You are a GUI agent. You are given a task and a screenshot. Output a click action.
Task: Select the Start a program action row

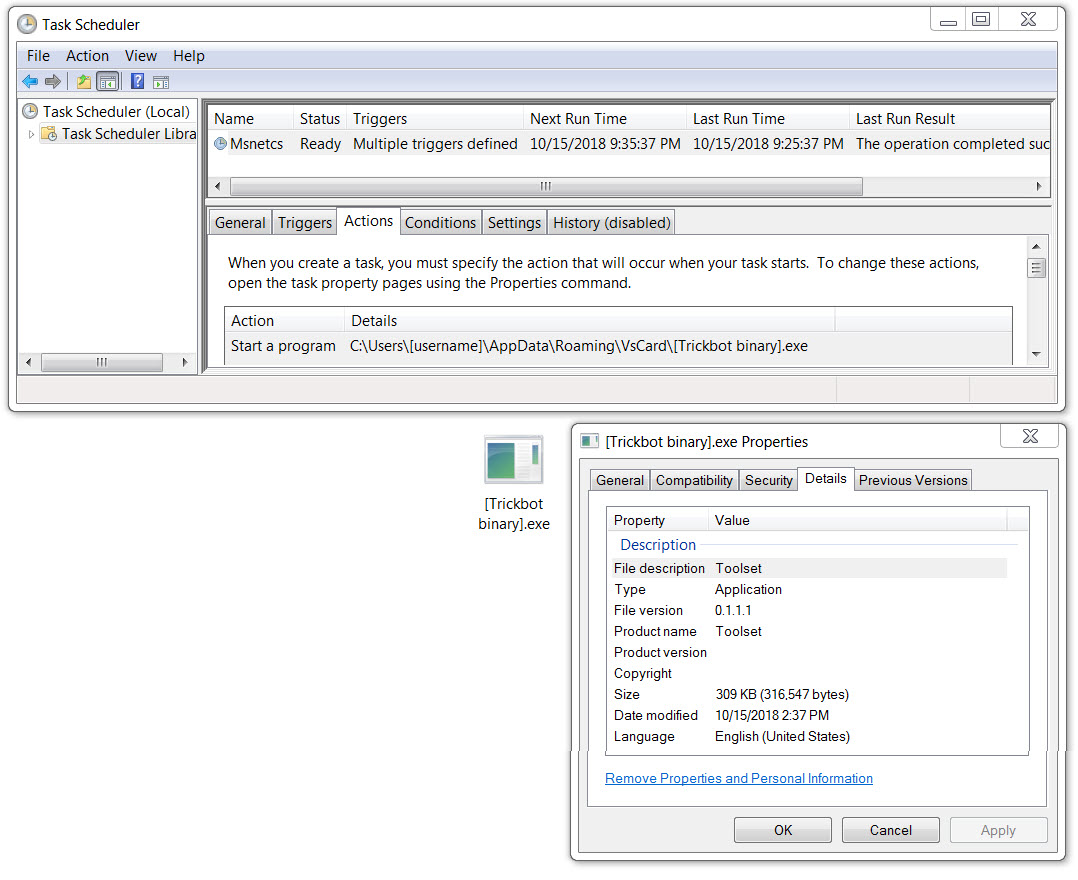pyautogui.click(x=618, y=346)
